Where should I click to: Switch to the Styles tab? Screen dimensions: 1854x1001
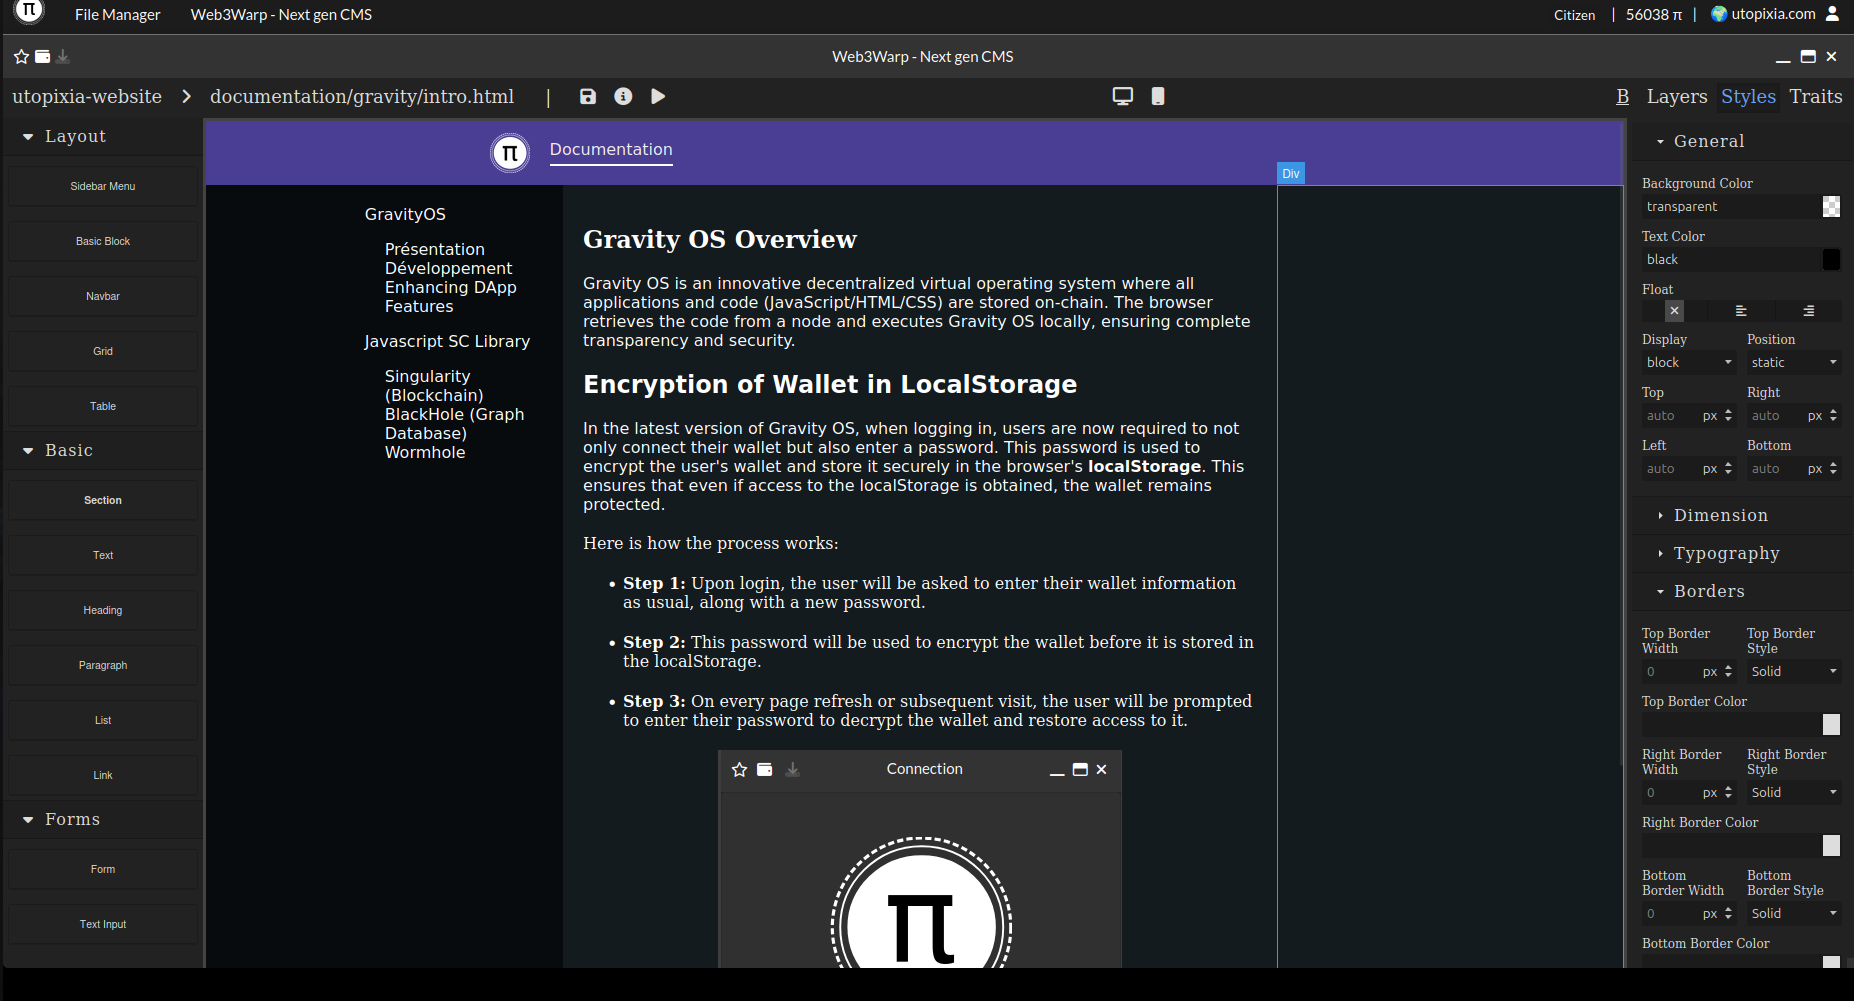coord(1748,96)
